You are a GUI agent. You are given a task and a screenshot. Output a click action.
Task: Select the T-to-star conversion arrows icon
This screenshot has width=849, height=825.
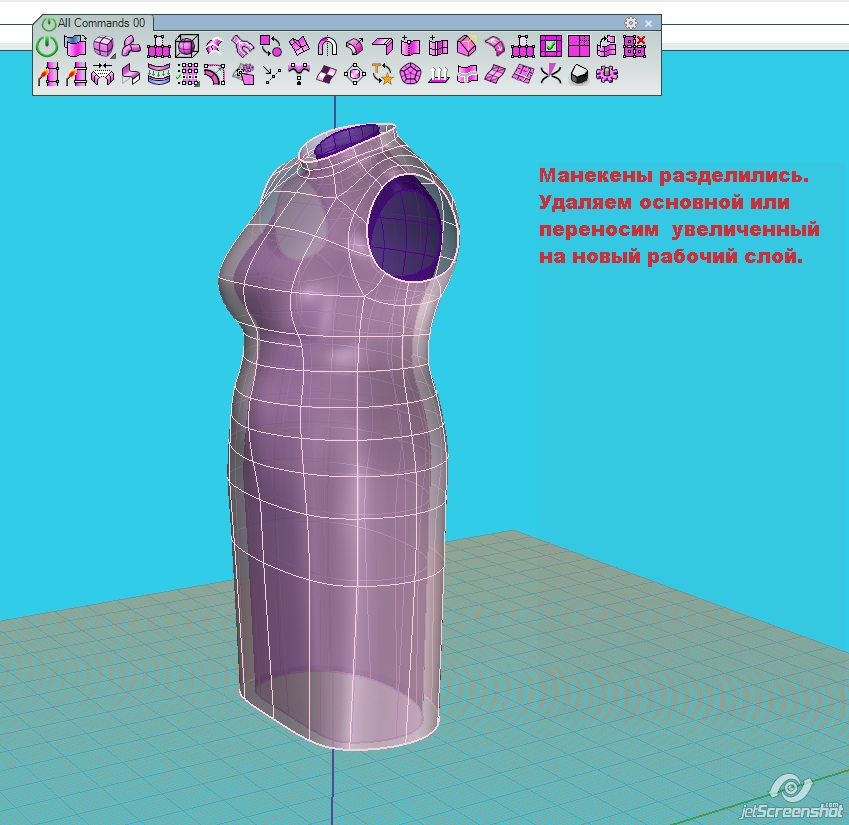pos(383,74)
